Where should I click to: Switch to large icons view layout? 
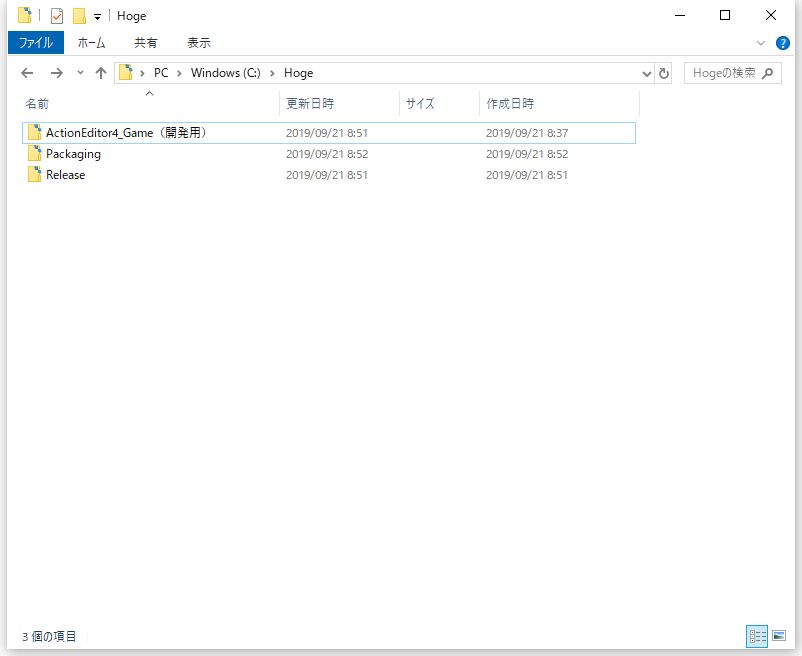779,636
